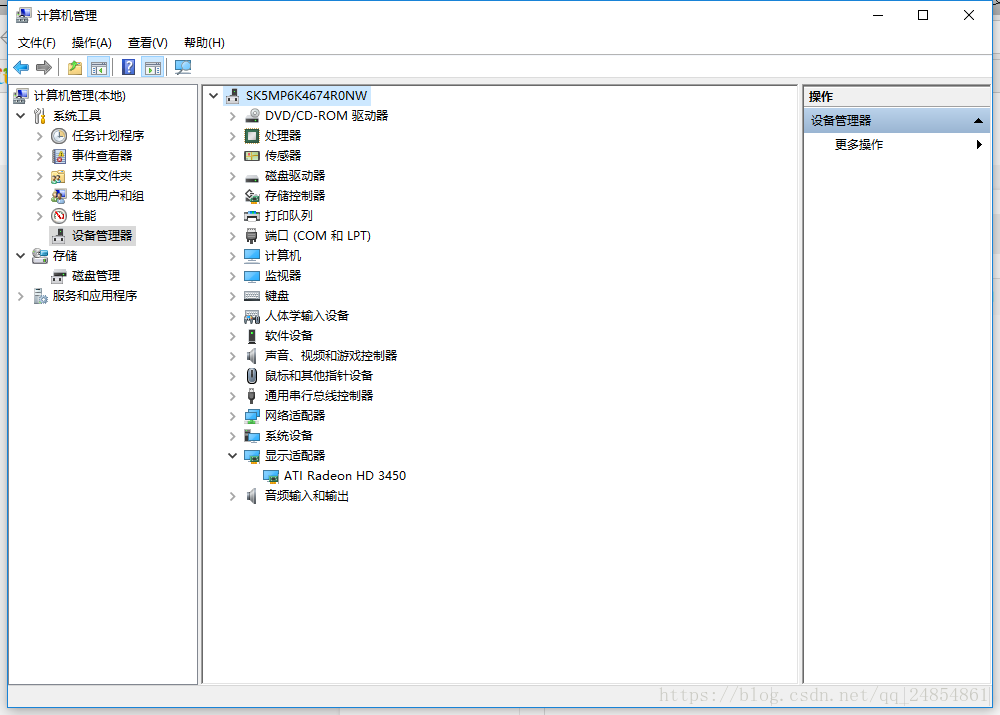
Task: Expand the 软件设备 category arrow
Action: (232, 336)
